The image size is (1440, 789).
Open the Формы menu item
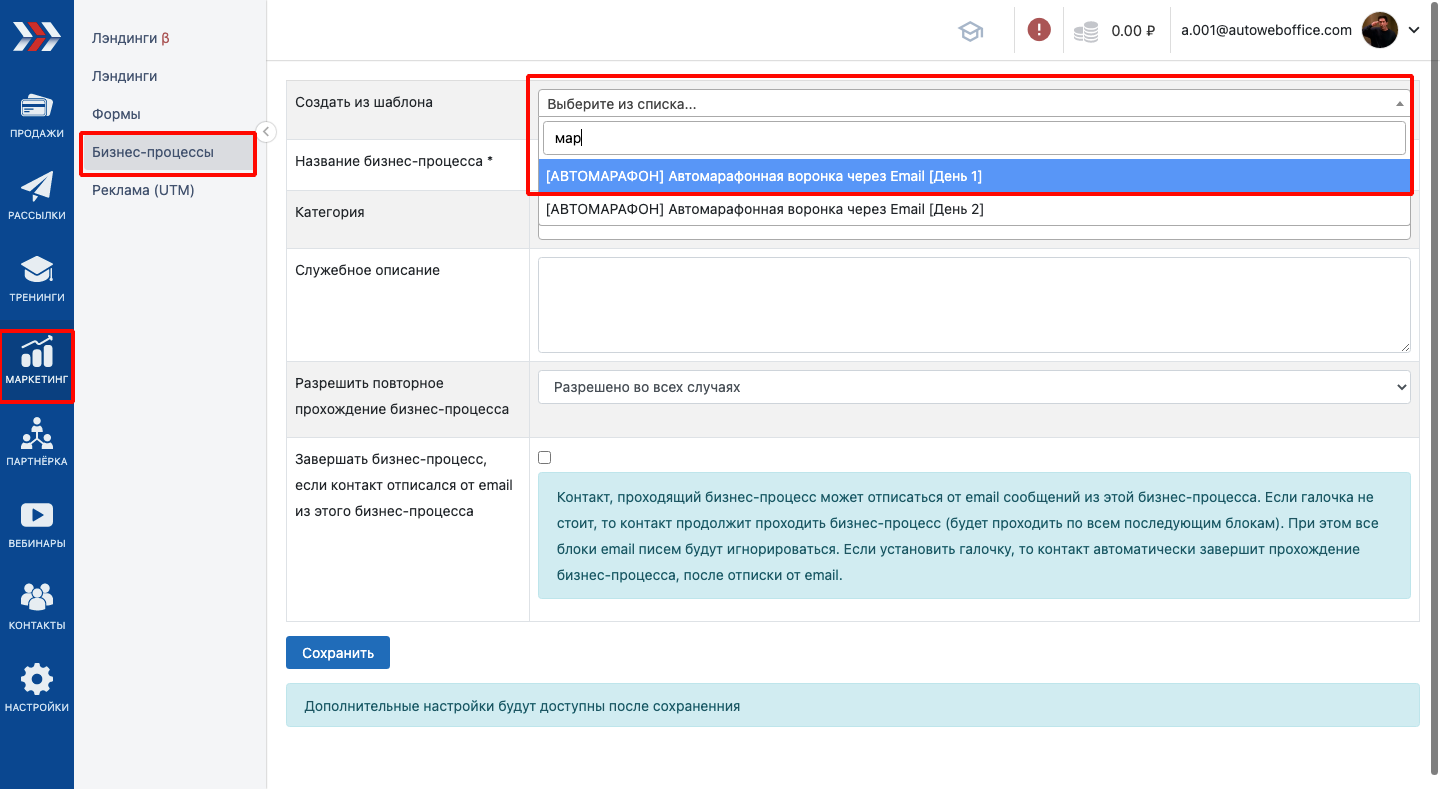point(116,114)
